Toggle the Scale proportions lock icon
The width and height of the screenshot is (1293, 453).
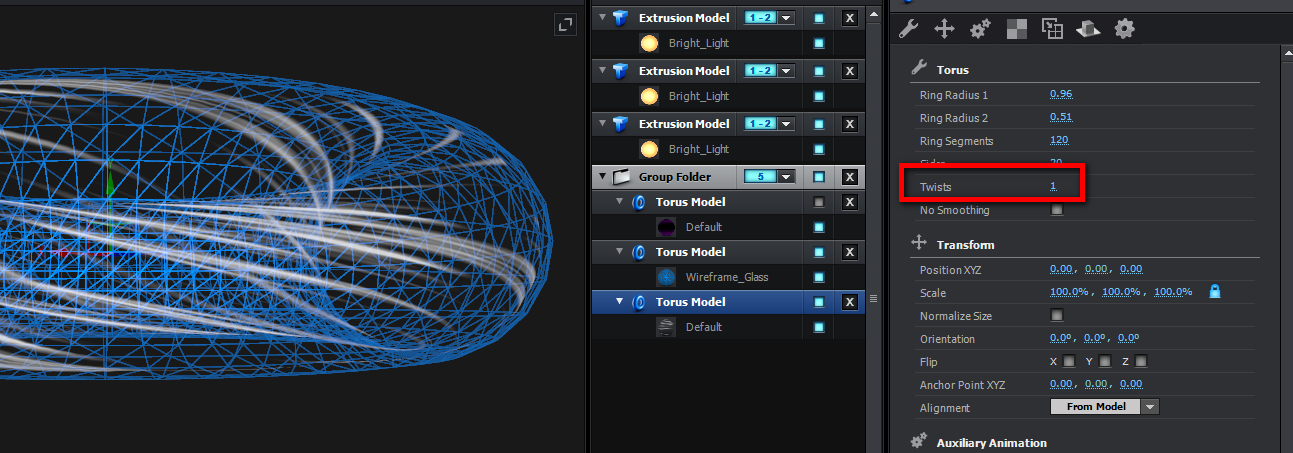pyautogui.click(x=1215, y=292)
